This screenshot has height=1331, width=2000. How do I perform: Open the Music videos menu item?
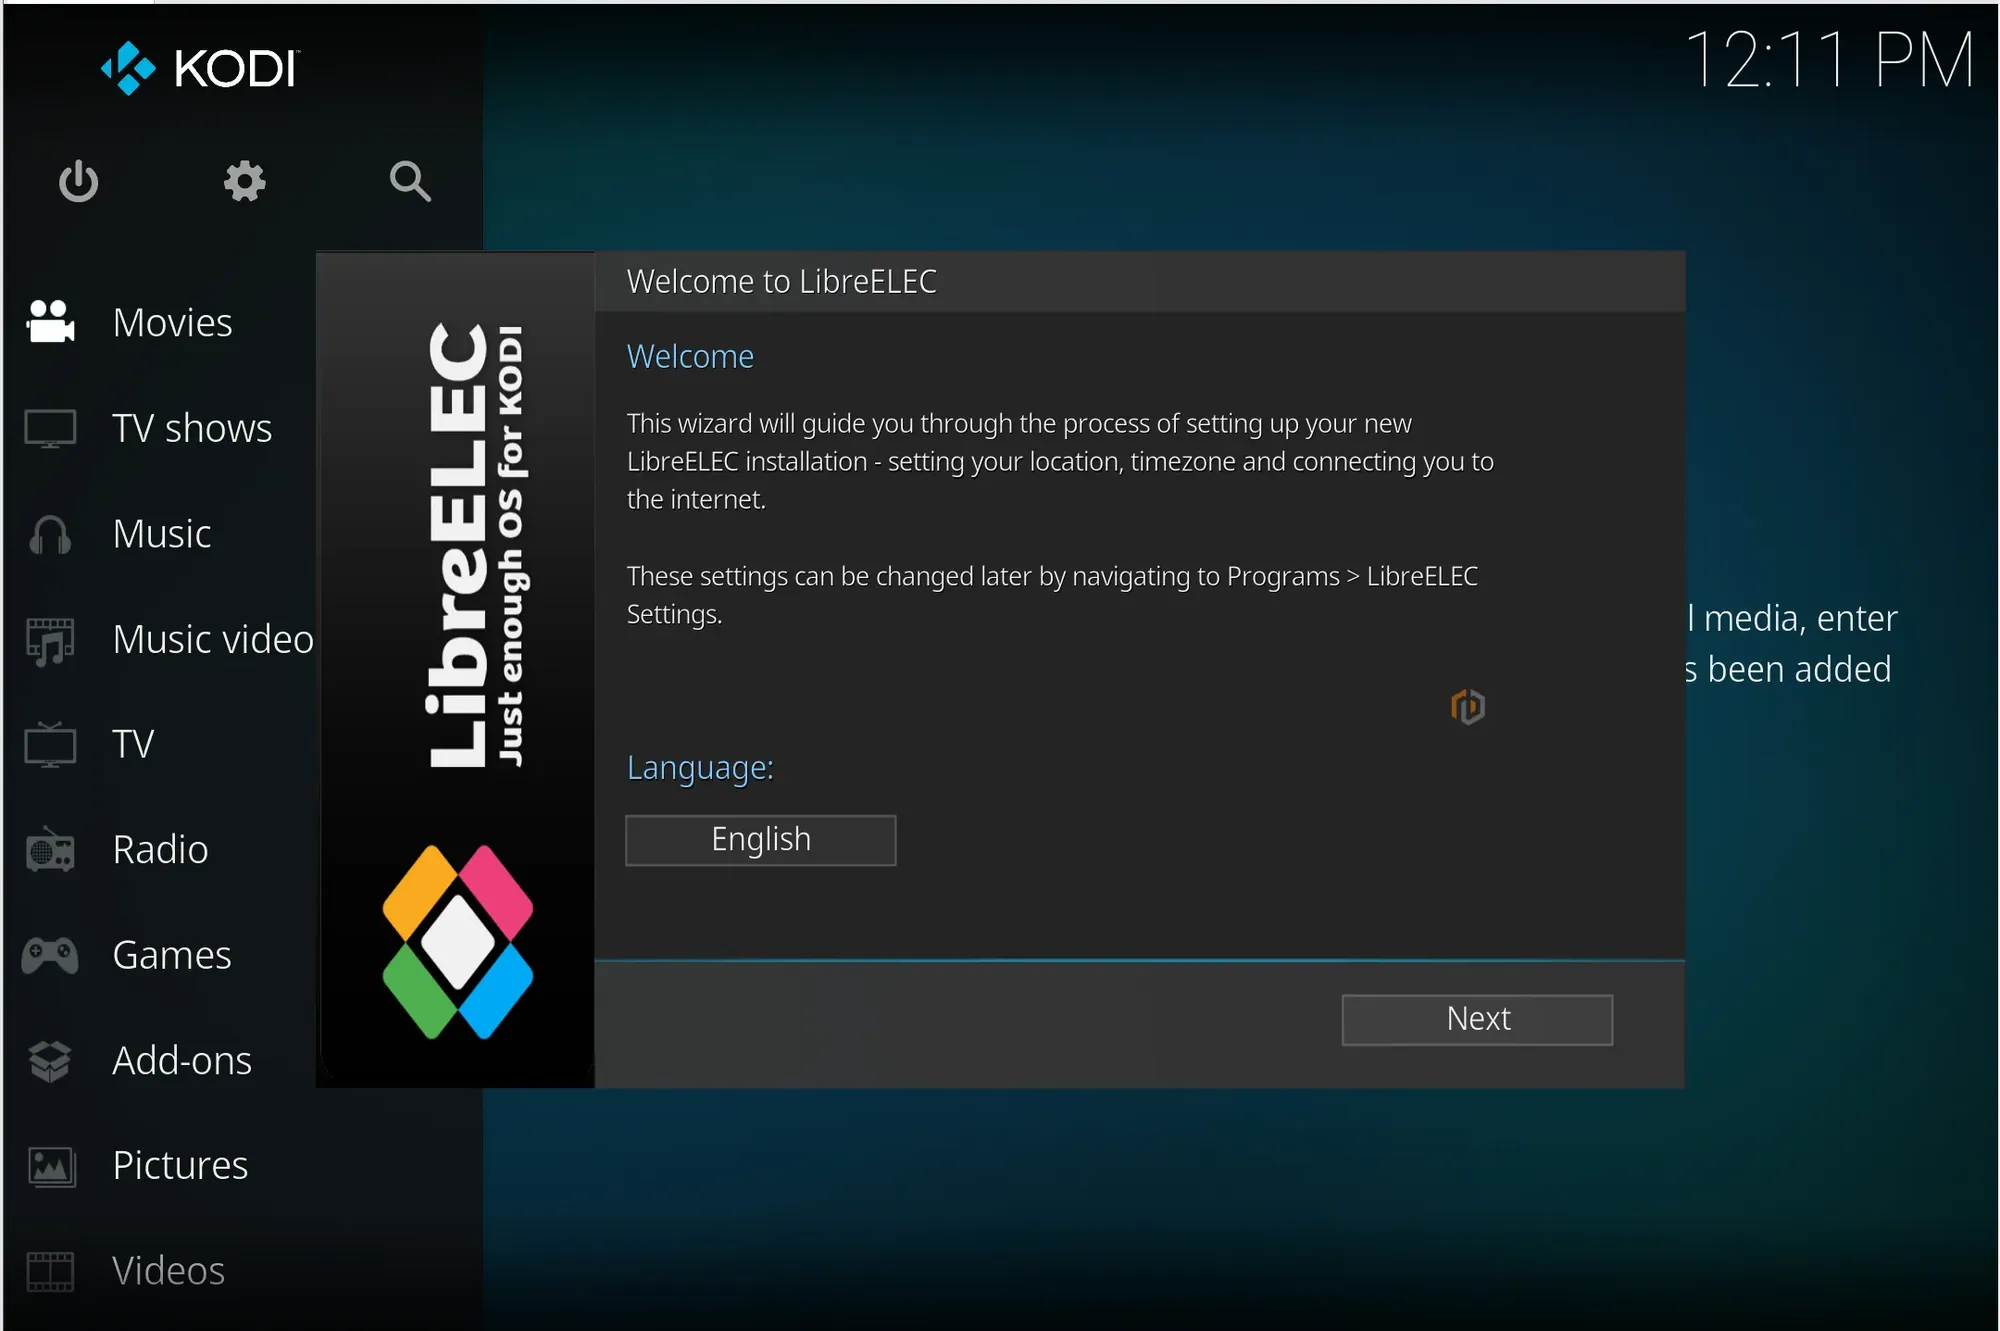click(213, 640)
